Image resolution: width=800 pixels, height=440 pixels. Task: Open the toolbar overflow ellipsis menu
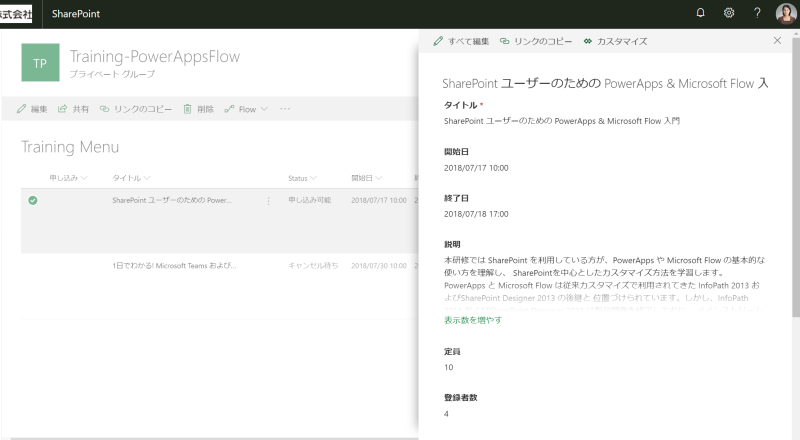tap(285, 109)
